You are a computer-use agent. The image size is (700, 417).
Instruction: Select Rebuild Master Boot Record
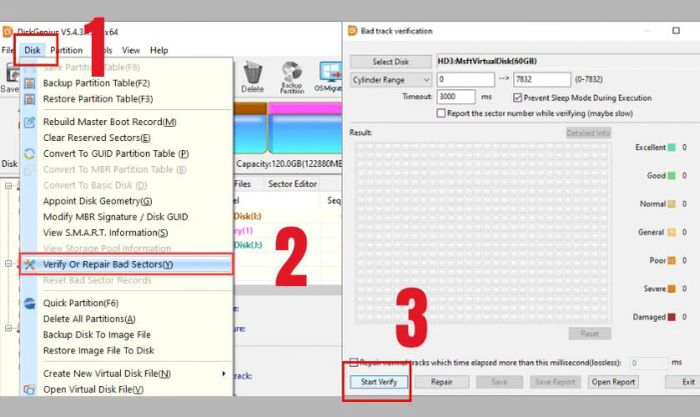point(109,122)
